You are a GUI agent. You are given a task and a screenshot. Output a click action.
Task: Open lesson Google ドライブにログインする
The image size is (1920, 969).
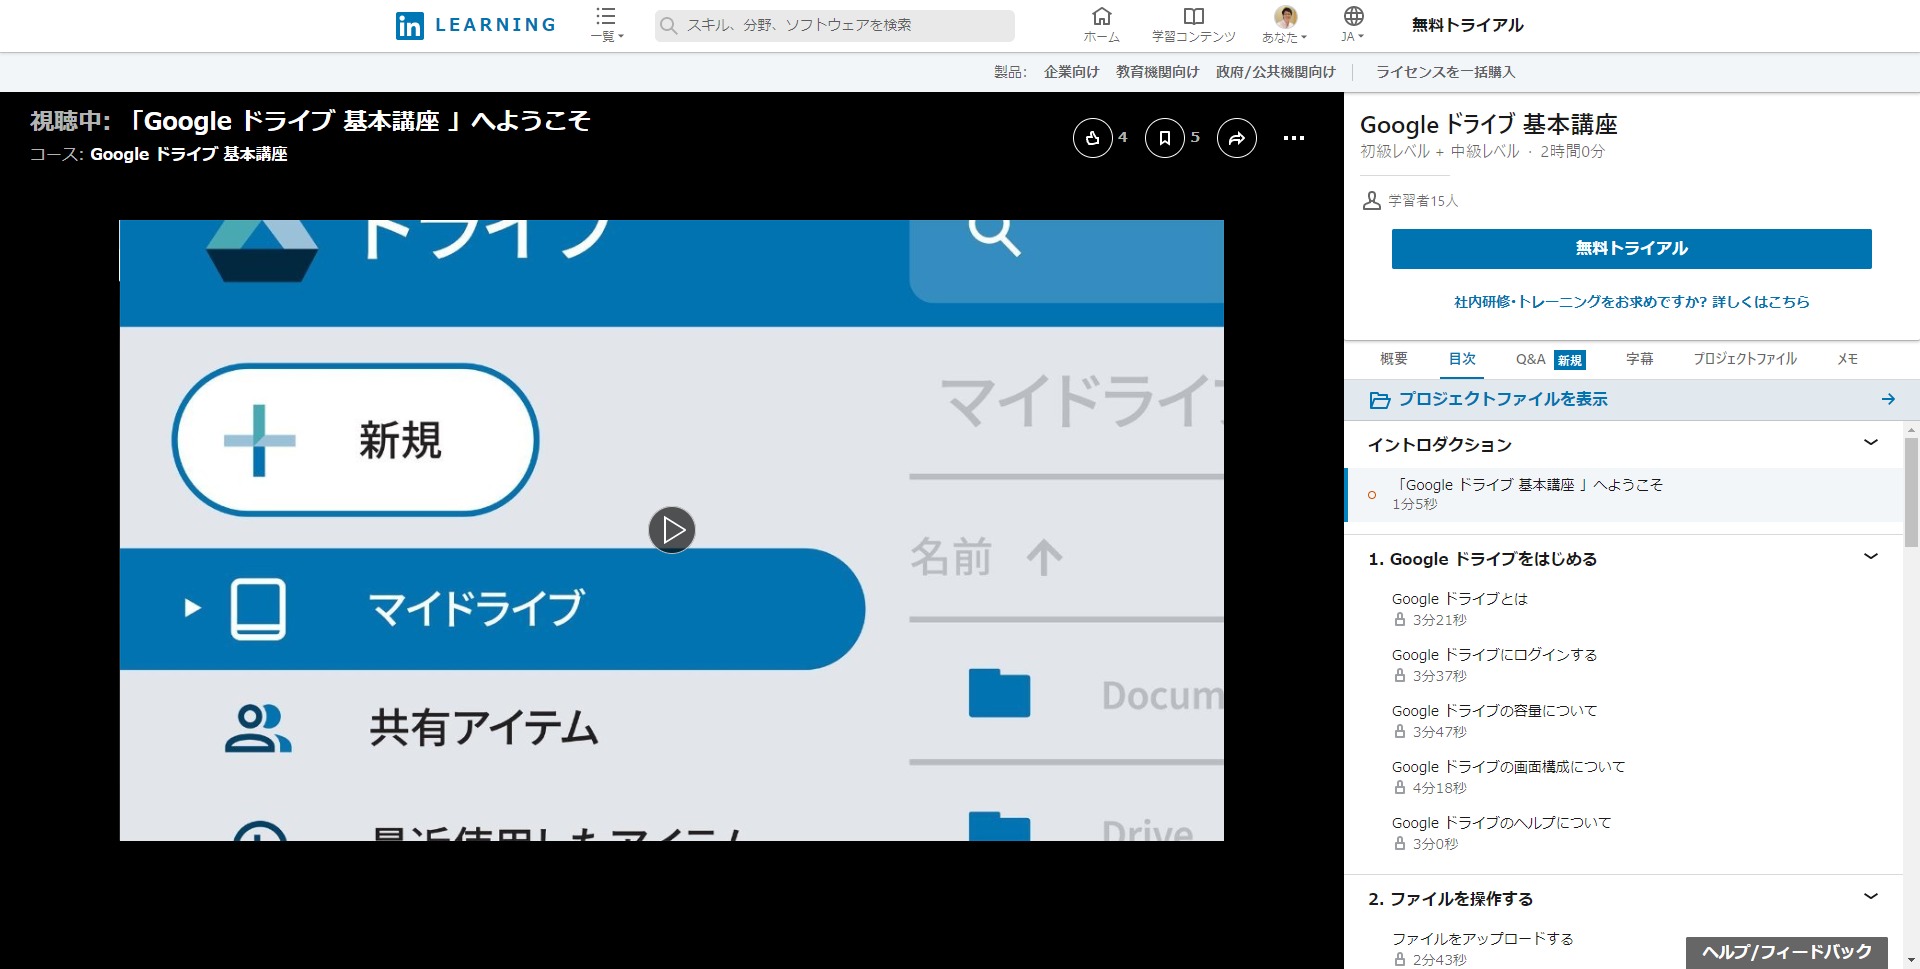tap(1494, 654)
